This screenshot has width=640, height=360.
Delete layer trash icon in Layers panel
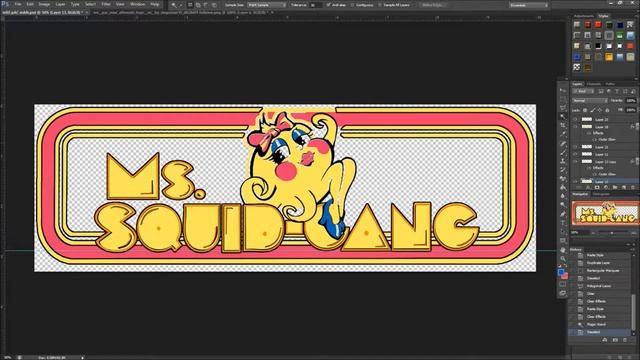coord(633,187)
